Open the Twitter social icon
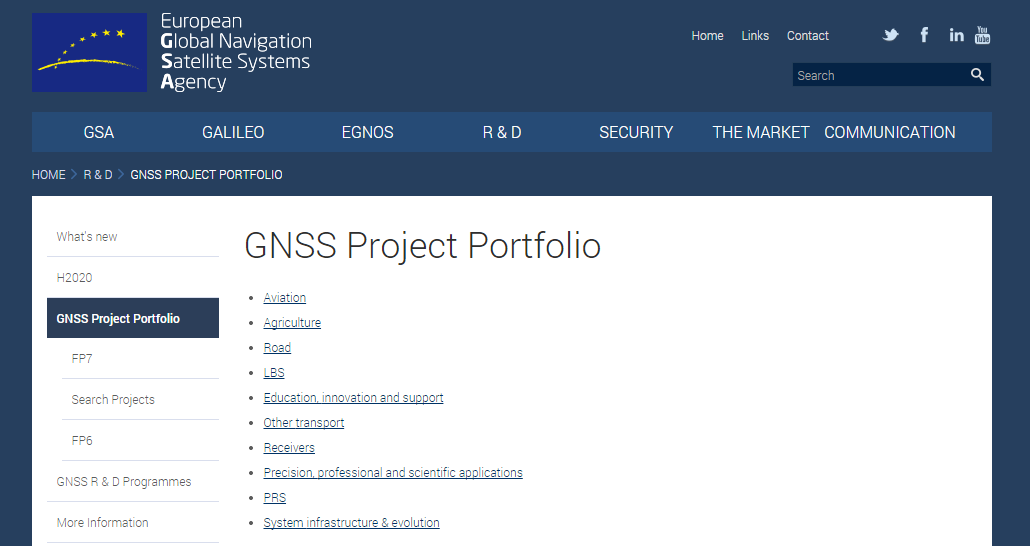This screenshot has width=1030, height=546. click(890, 35)
